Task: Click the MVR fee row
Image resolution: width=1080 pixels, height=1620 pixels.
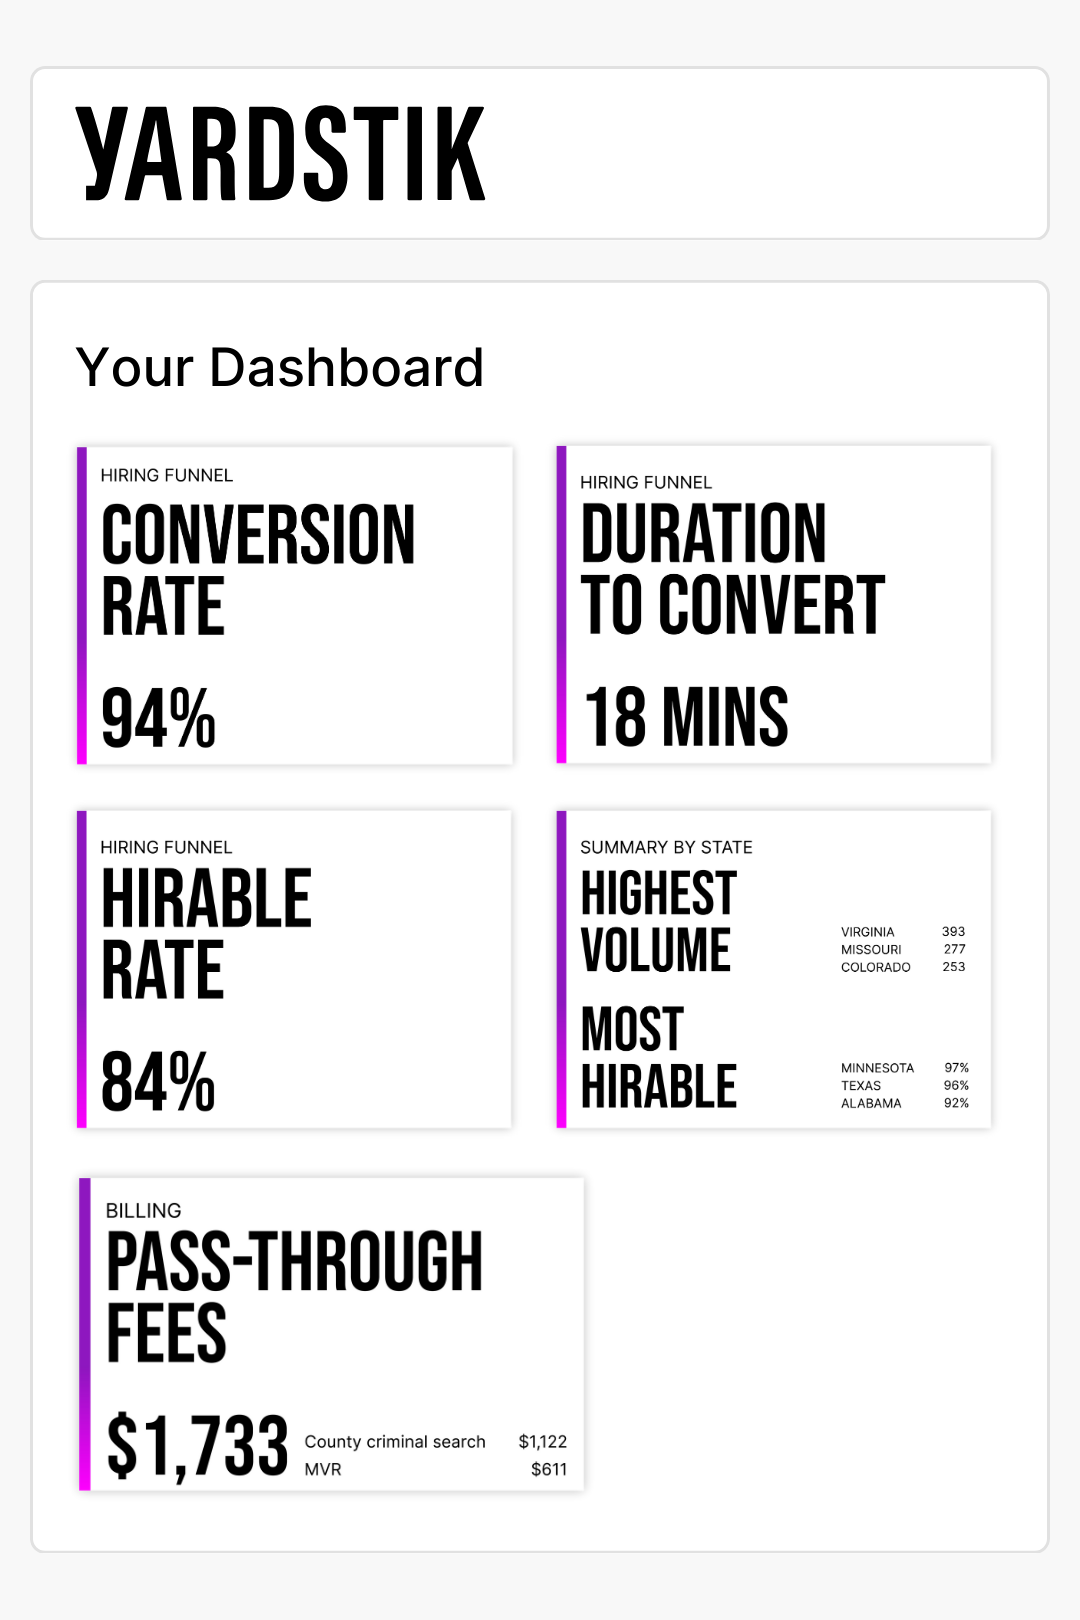Action: (x=435, y=1469)
